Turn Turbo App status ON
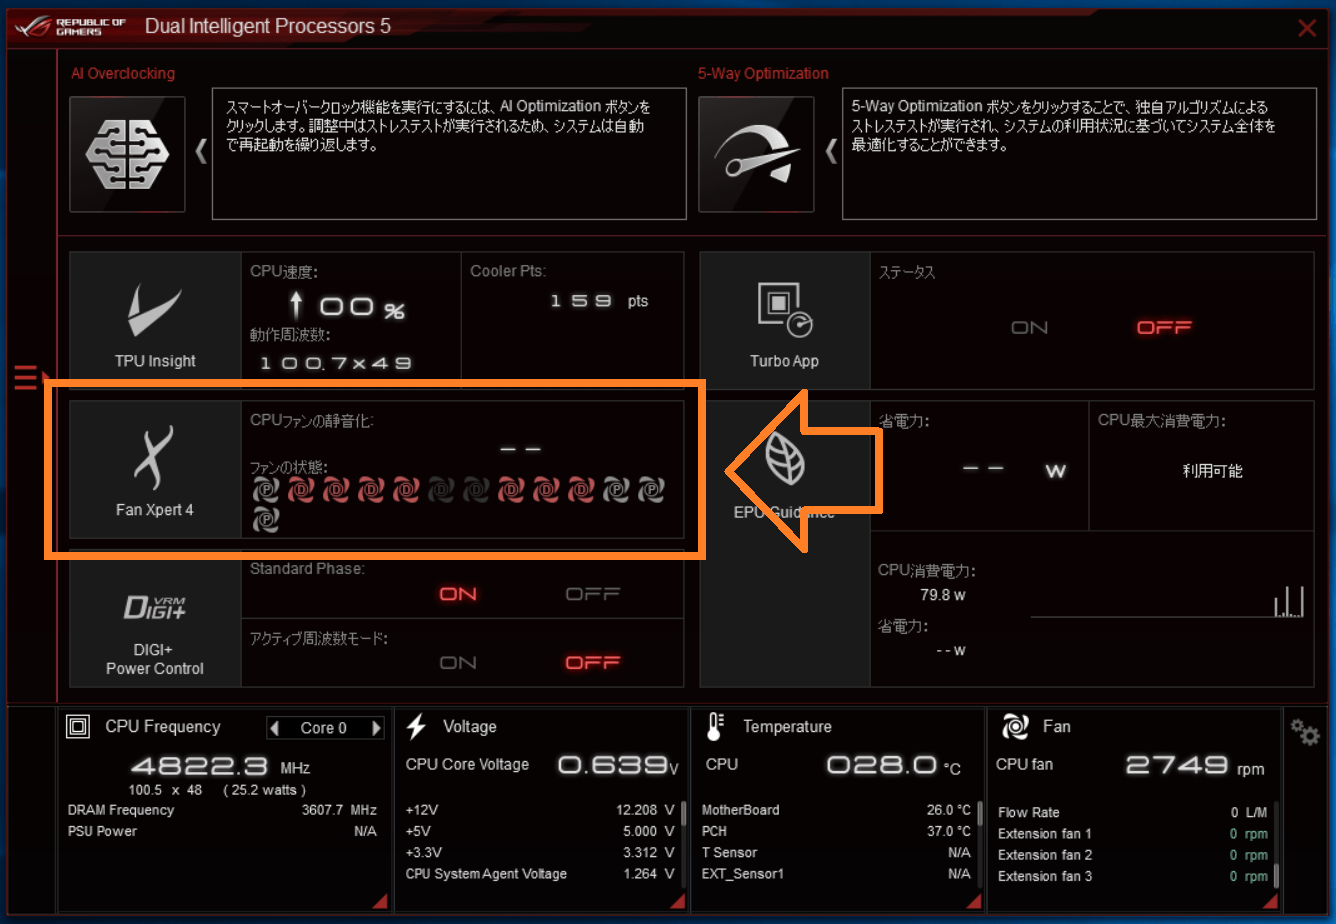The image size is (1336, 924). click(x=1030, y=327)
